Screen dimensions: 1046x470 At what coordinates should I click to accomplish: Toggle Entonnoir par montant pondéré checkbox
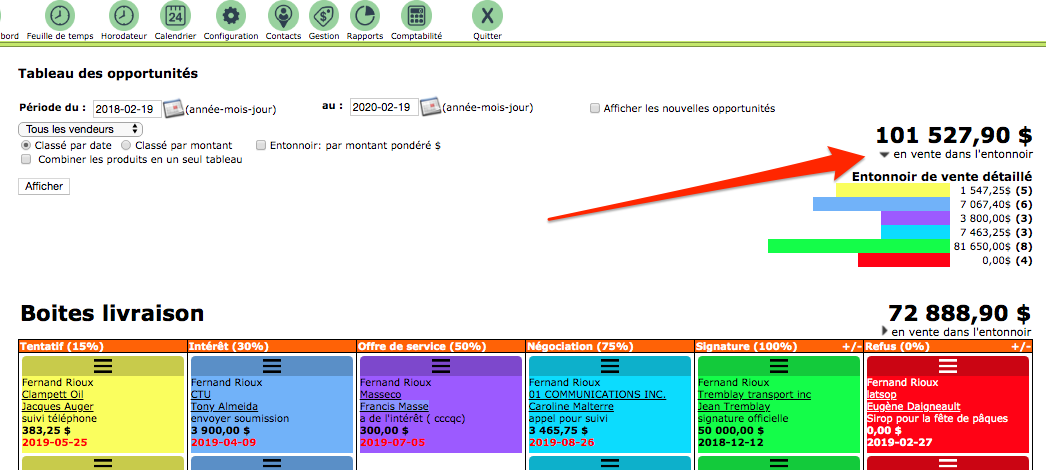(x=261, y=145)
